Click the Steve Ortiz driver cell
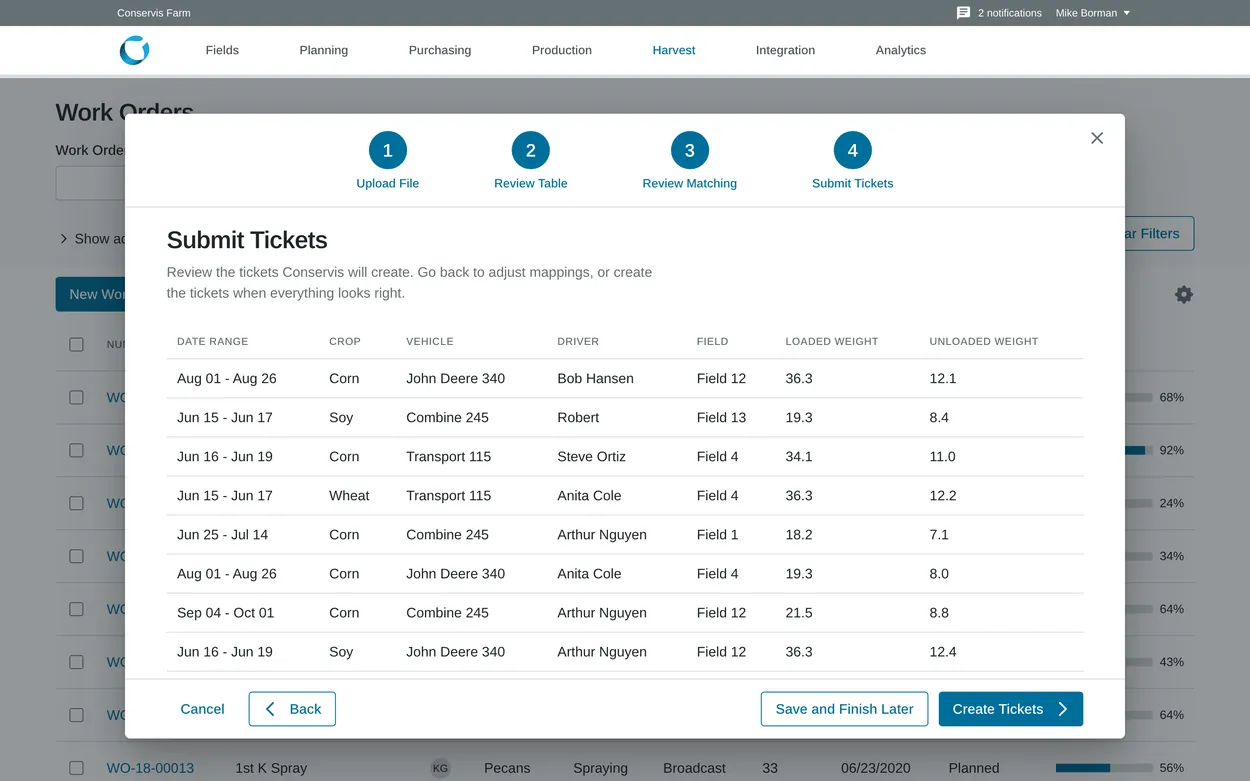 (x=591, y=456)
